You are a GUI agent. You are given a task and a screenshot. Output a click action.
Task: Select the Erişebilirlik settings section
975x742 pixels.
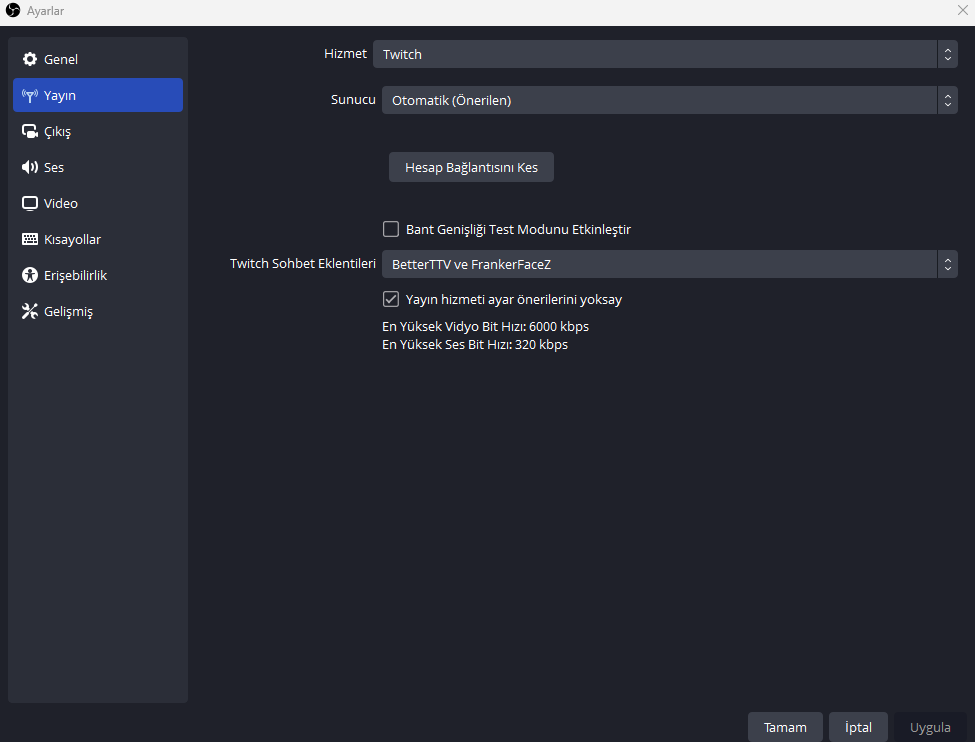click(98, 275)
